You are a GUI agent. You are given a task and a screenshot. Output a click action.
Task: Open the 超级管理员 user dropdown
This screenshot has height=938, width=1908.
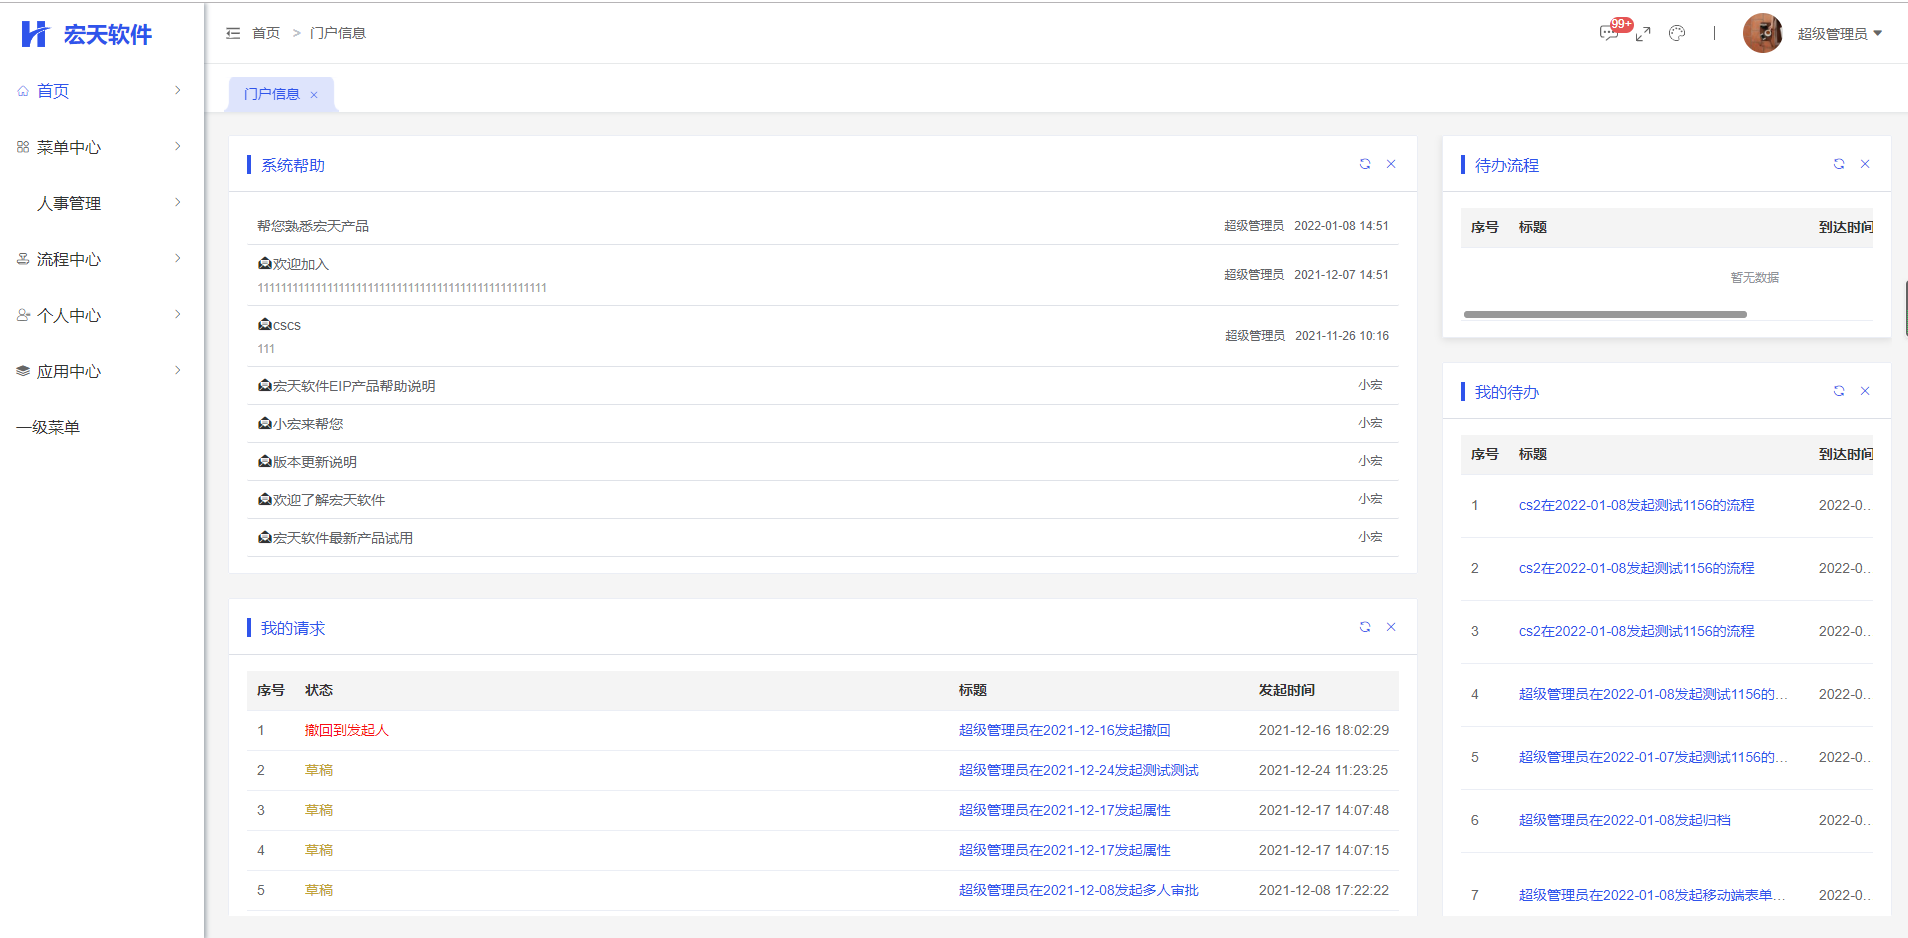click(1839, 34)
